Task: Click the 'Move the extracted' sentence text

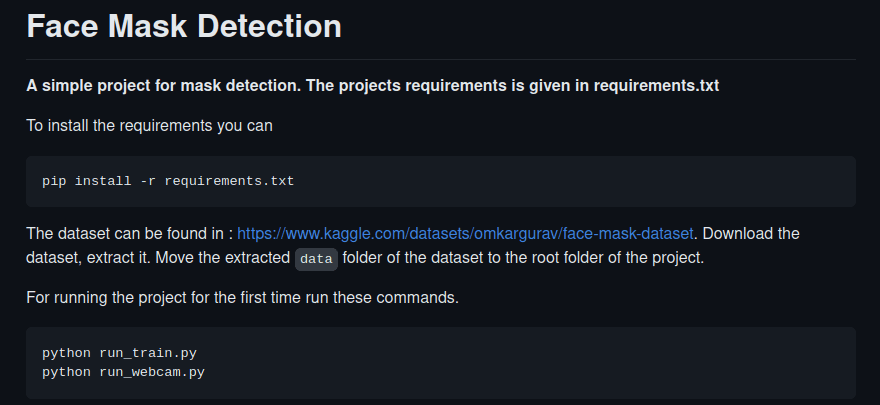Action: [x=222, y=258]
